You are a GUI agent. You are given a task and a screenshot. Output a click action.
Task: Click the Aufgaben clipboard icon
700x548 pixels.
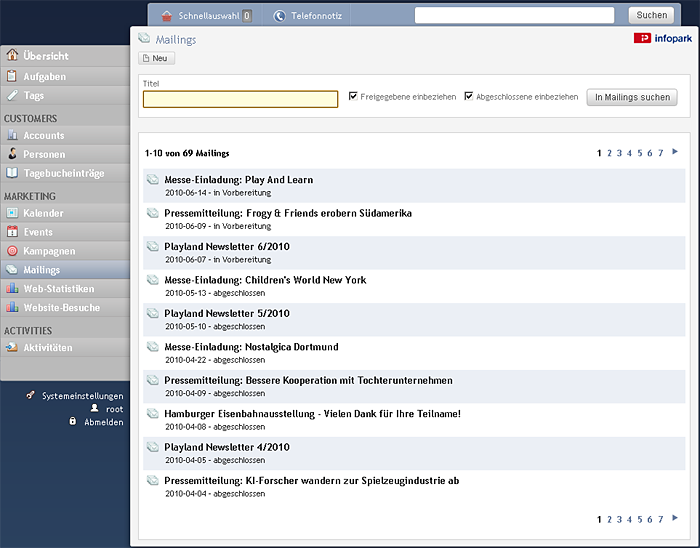12,76
